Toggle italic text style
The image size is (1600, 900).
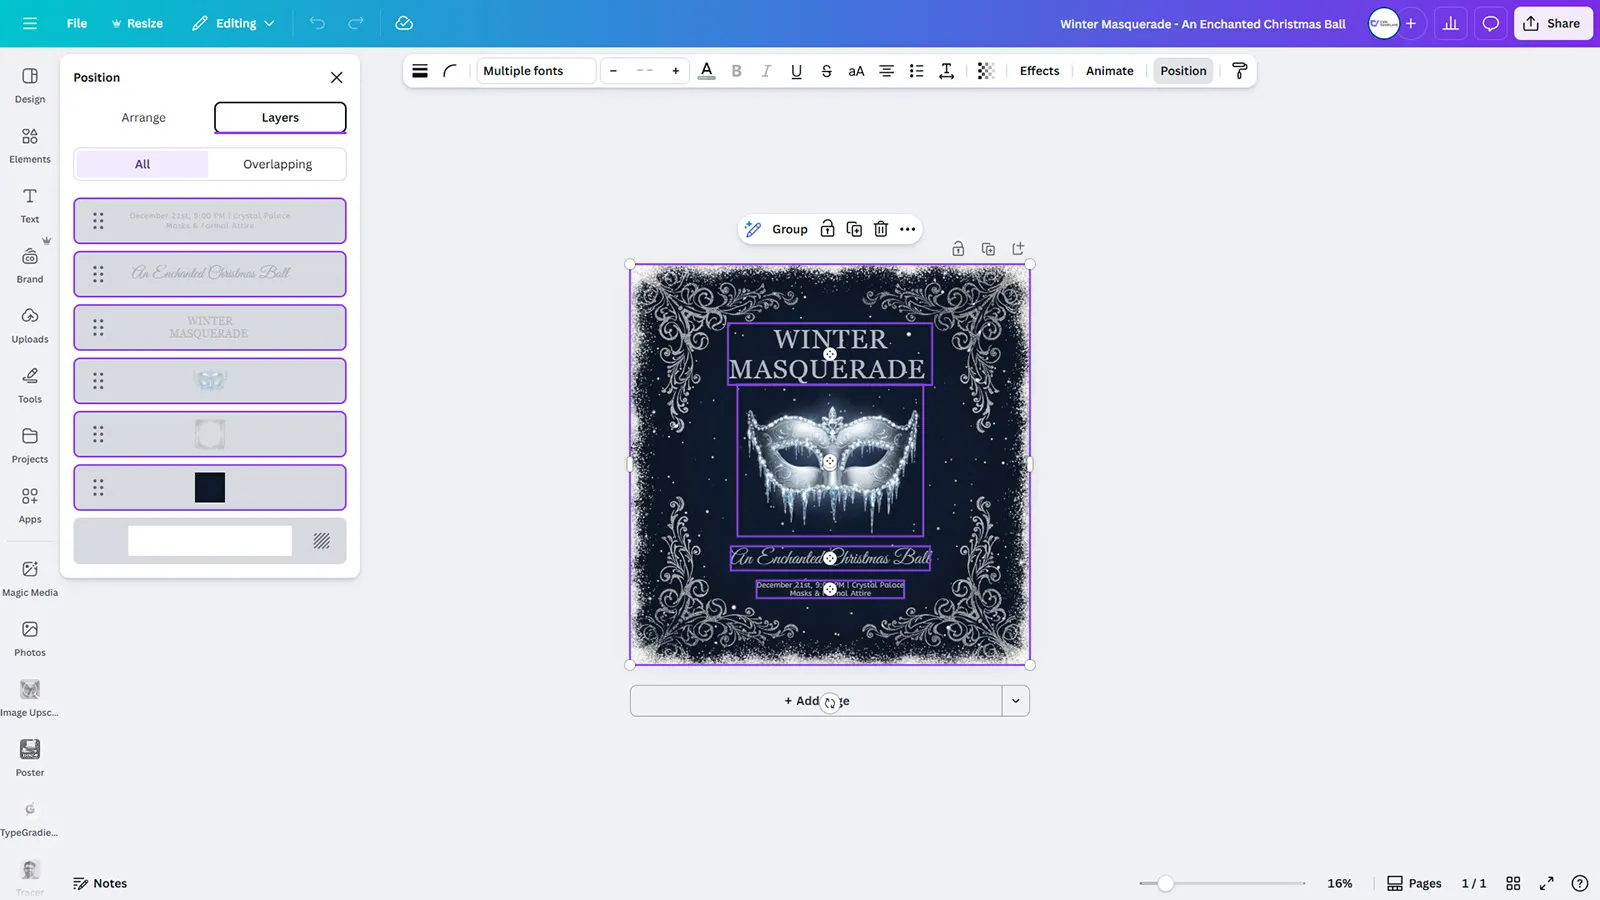(766, 71)
